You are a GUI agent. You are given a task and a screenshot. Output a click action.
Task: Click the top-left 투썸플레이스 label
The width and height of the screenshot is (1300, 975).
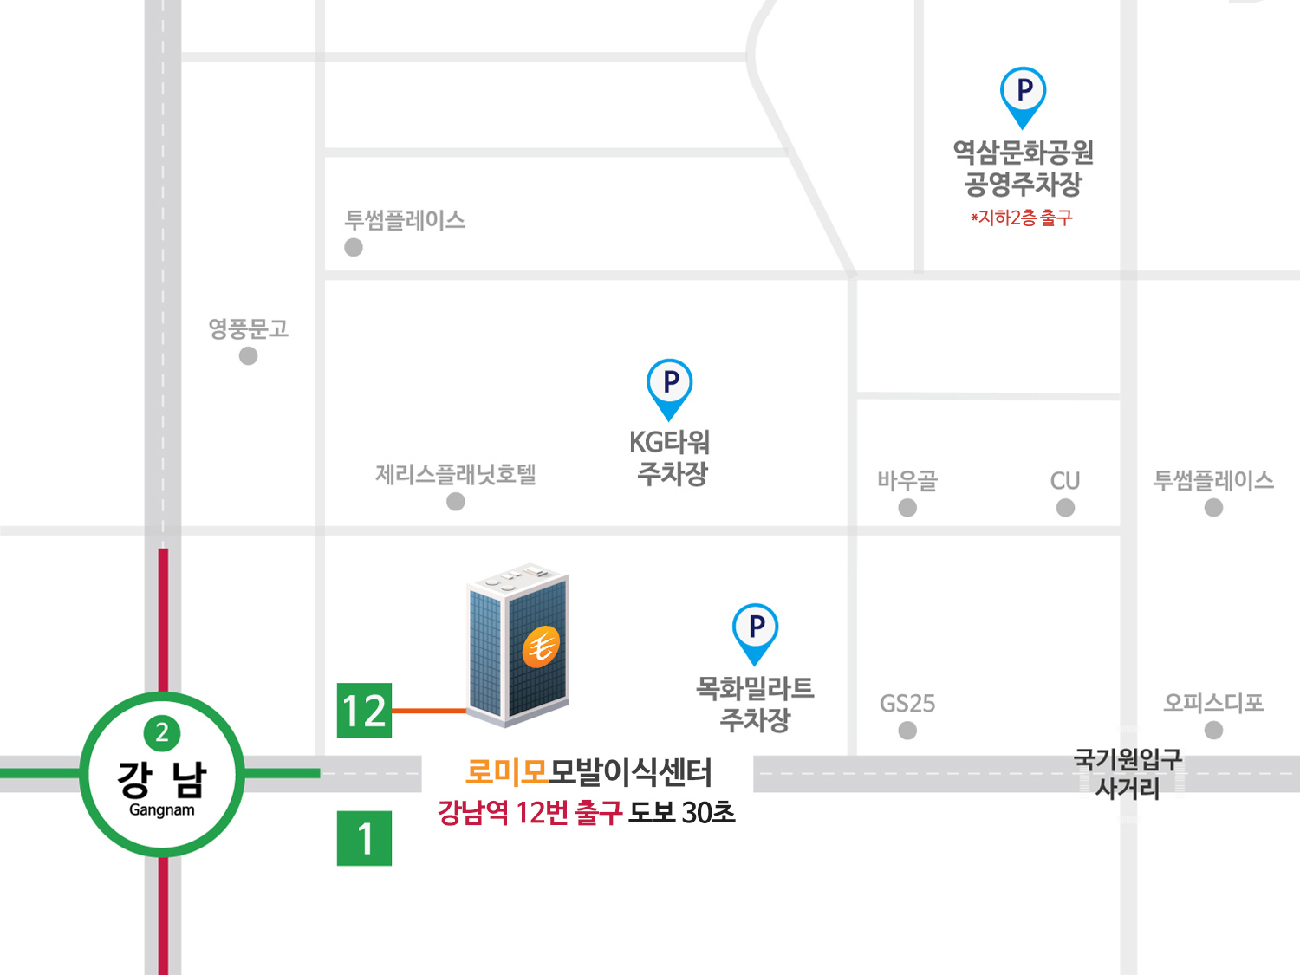[405, 220]
